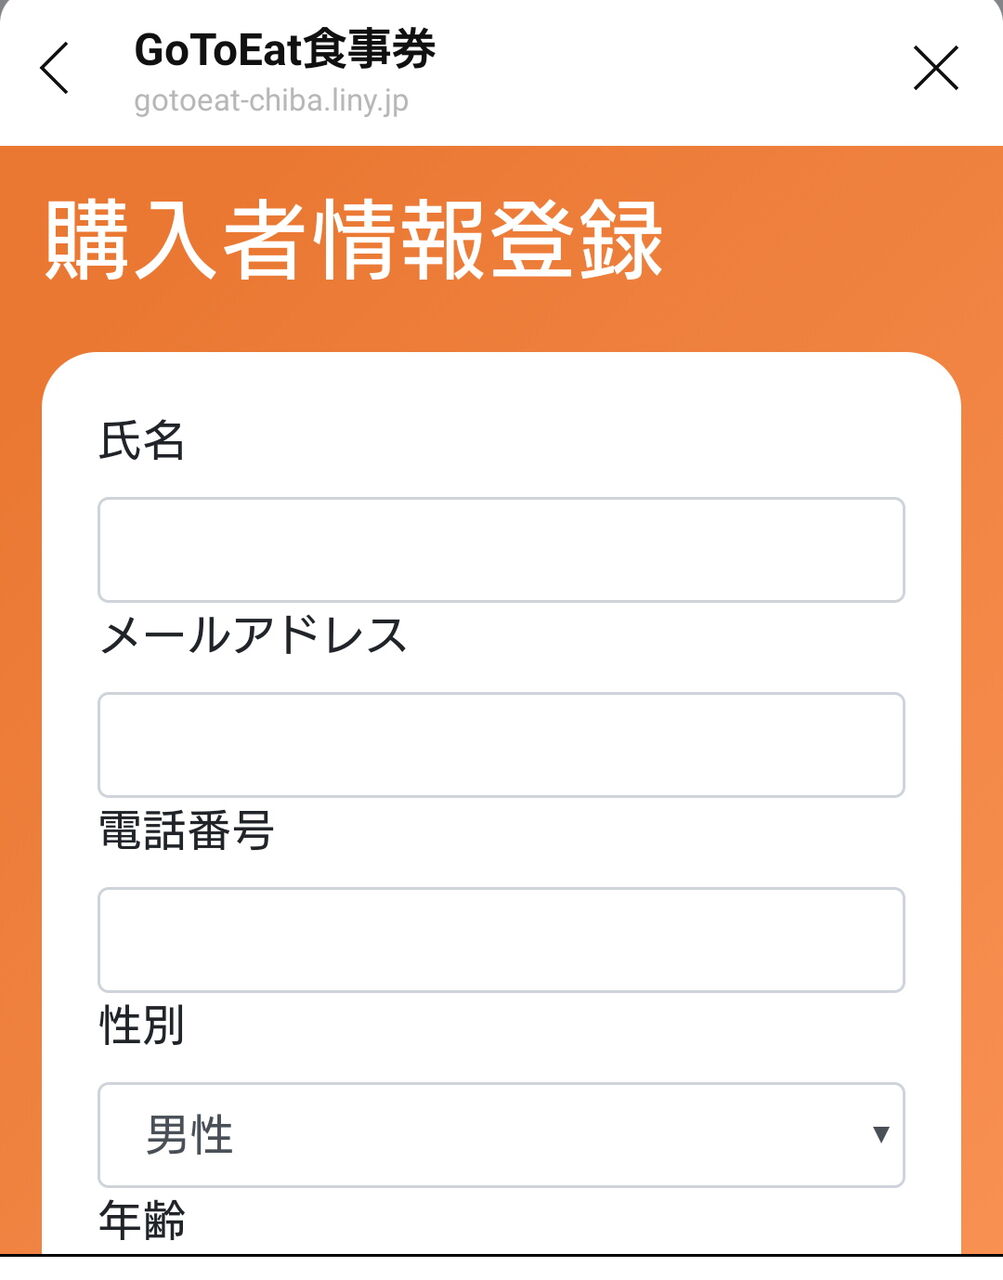Focus the 氏名 text input field
Viewport: 1003px width, 1280px height.
coord(501,550)
